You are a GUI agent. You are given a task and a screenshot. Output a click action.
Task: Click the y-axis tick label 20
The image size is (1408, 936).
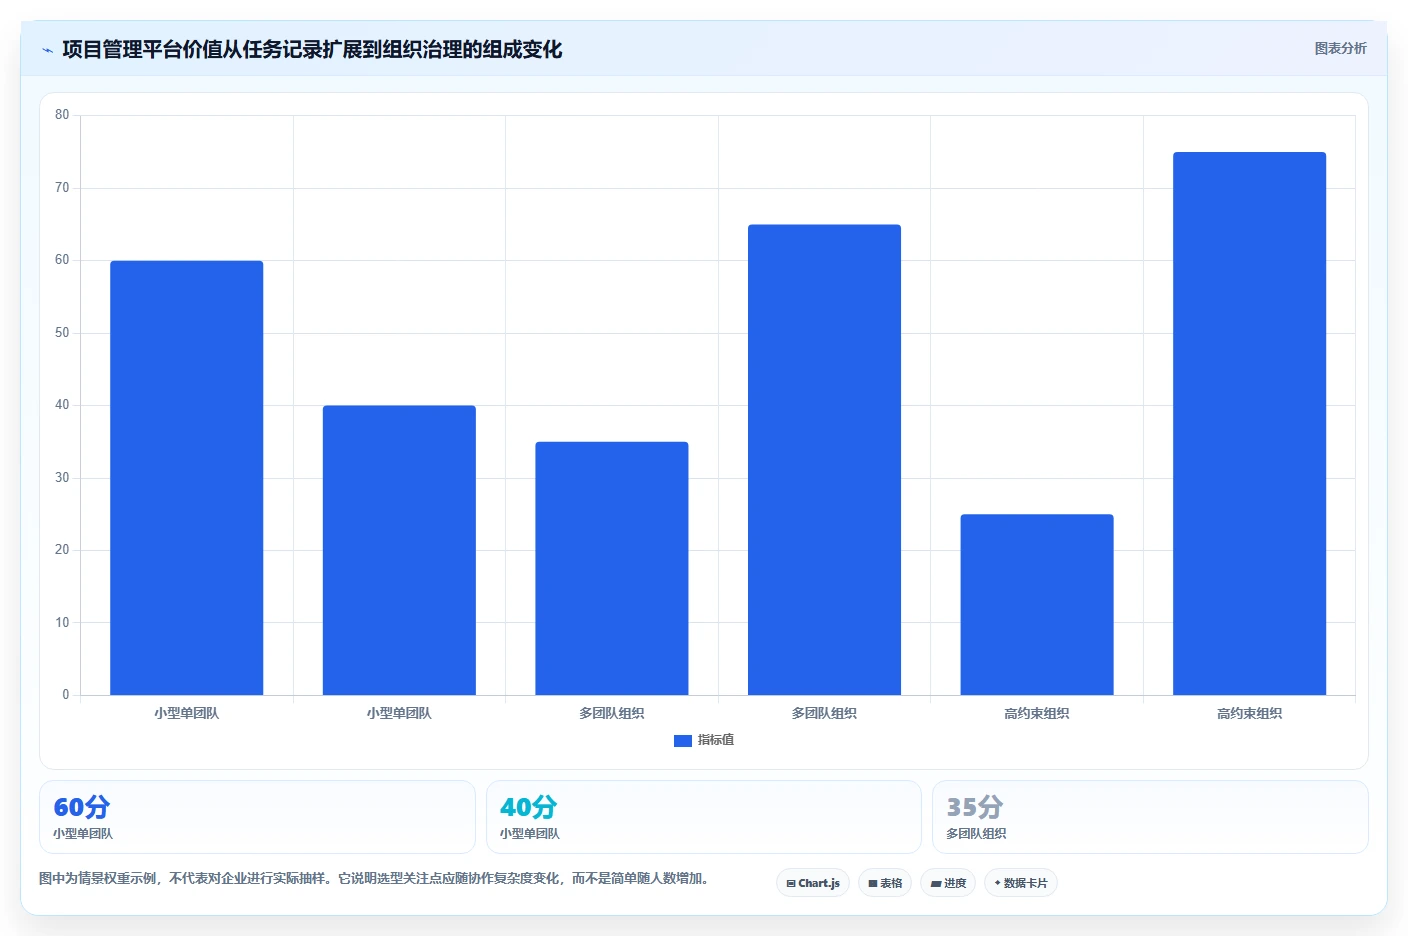62,550
